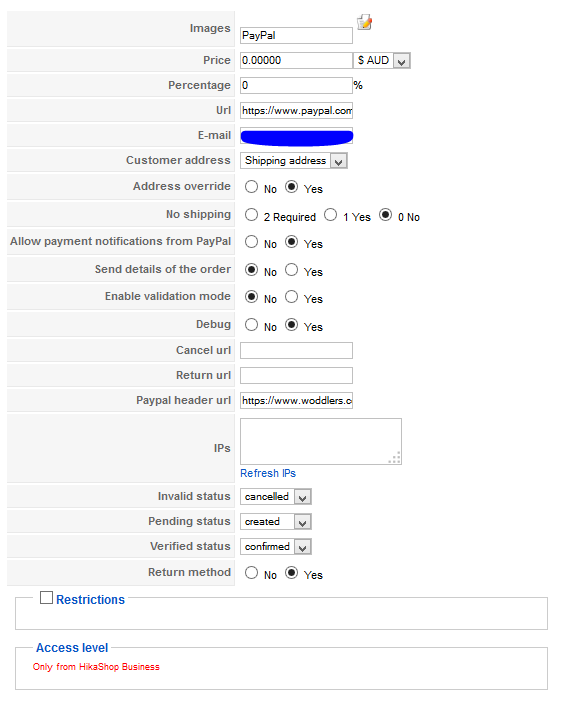The height and width of the screenshot is (703, 561).
Task: Select No for Address override
Action: 252,187
